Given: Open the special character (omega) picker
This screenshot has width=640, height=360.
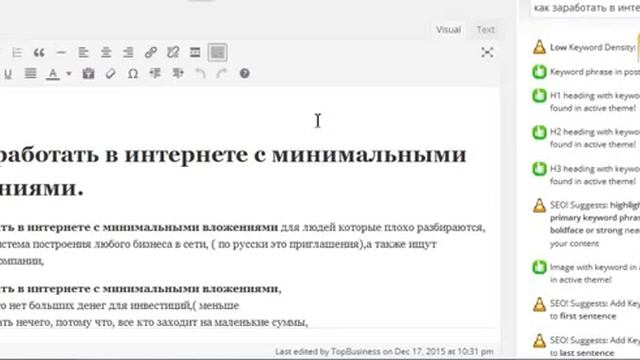Looking at the screenshot, I should [133, 73].
